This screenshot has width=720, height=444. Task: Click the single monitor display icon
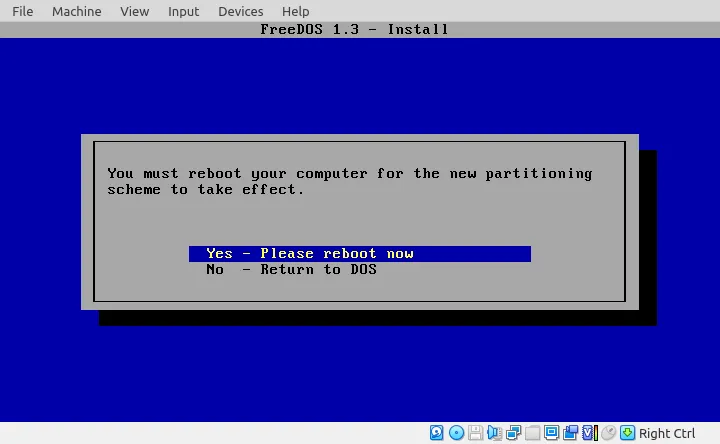tap(552, 433)
